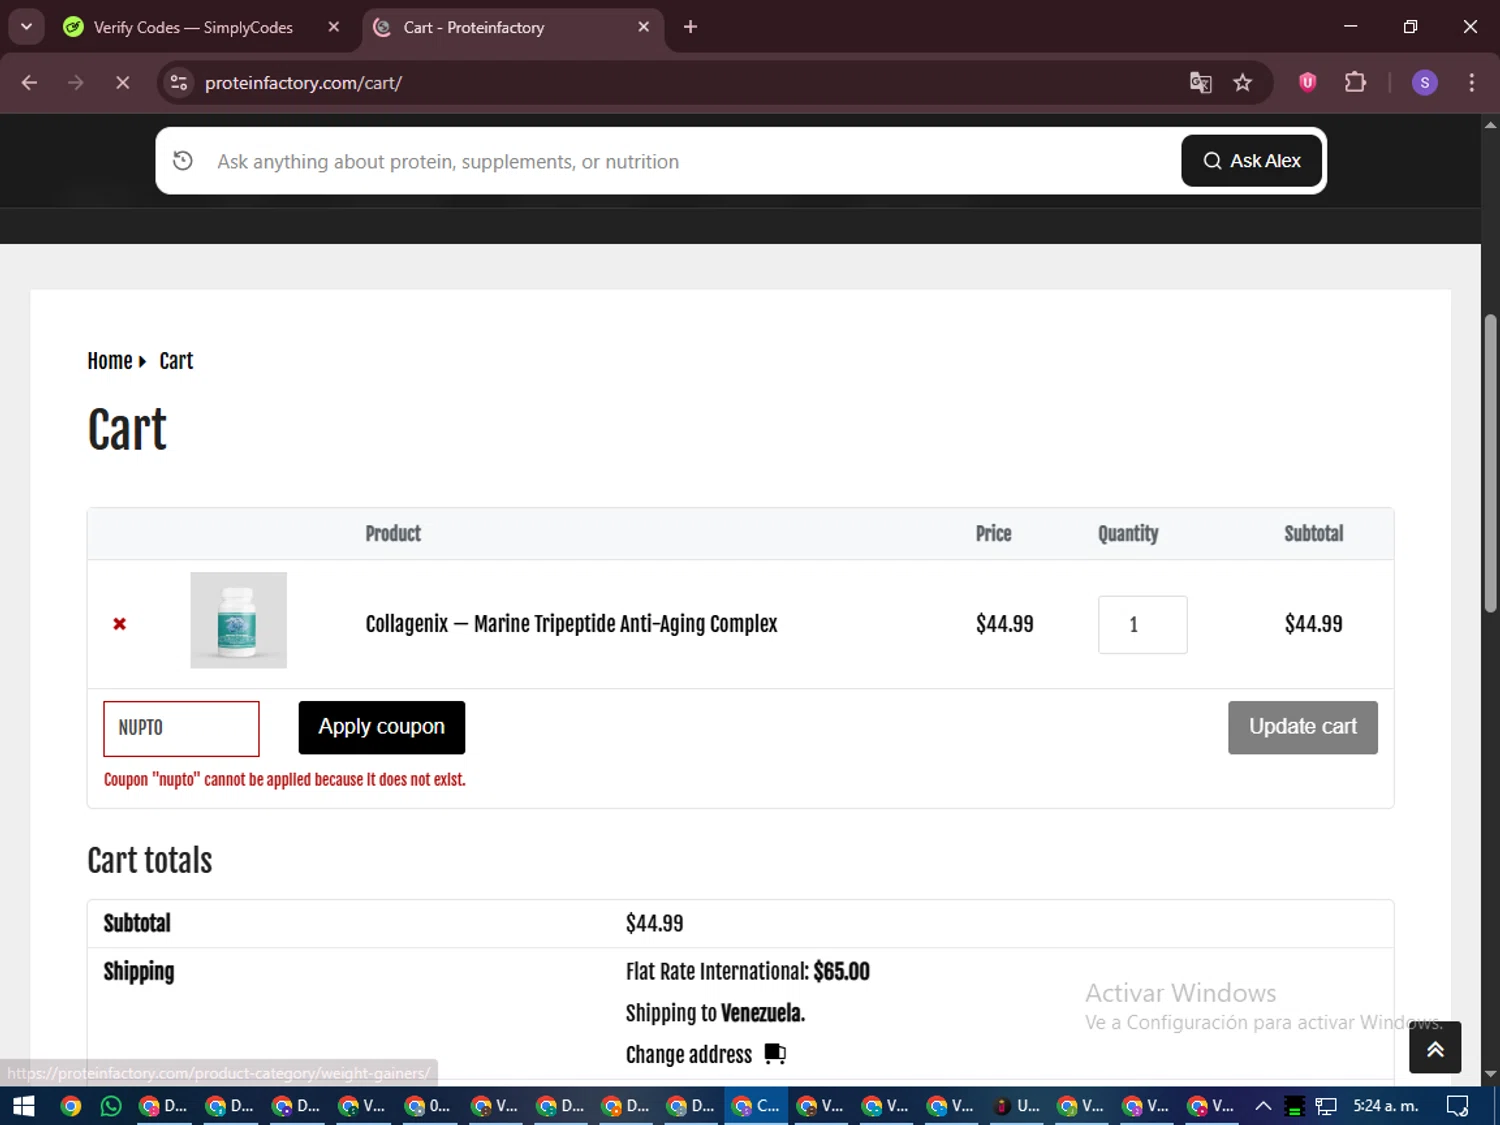Open the Collagenix product thumbnail

(x=239, y=620)
